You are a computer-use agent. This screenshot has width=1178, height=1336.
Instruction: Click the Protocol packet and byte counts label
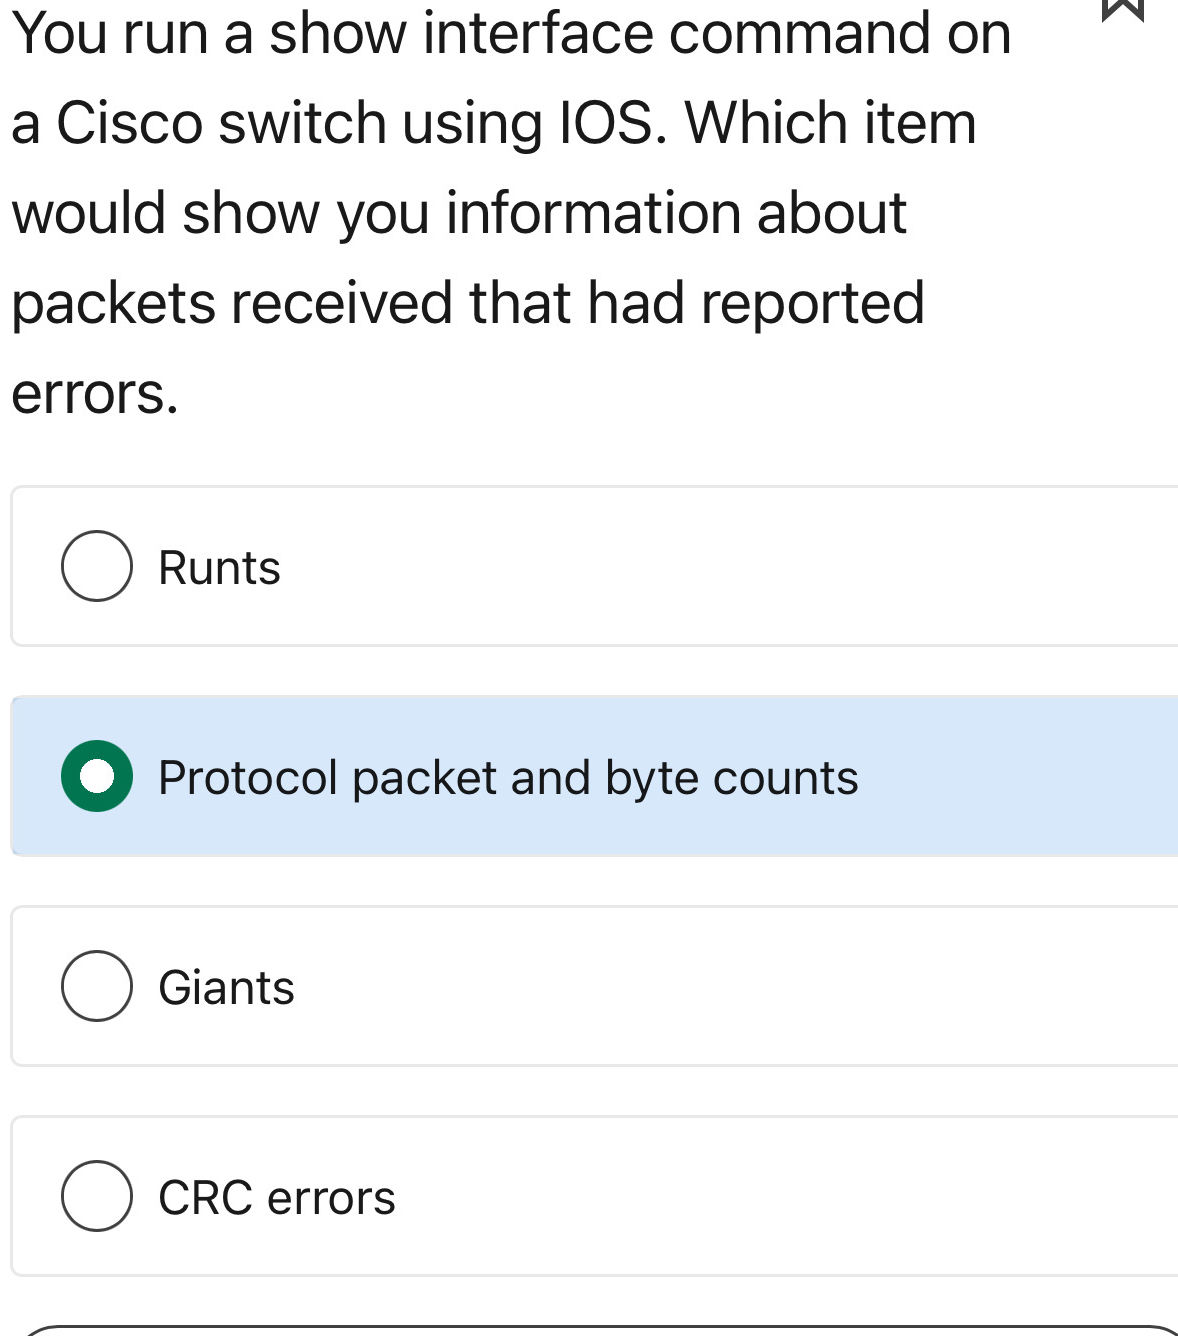[x=508, y=776]
